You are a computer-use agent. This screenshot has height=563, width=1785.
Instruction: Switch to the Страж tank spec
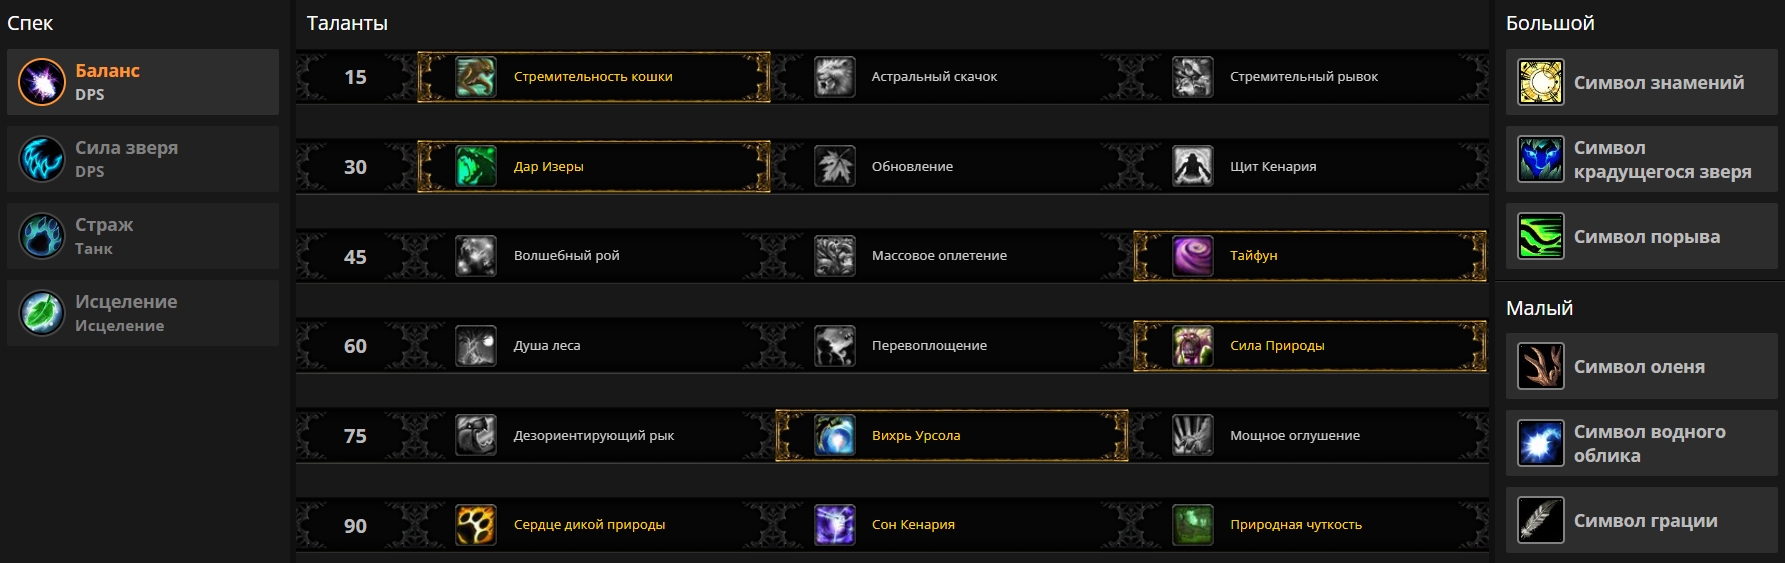[143, 236]
